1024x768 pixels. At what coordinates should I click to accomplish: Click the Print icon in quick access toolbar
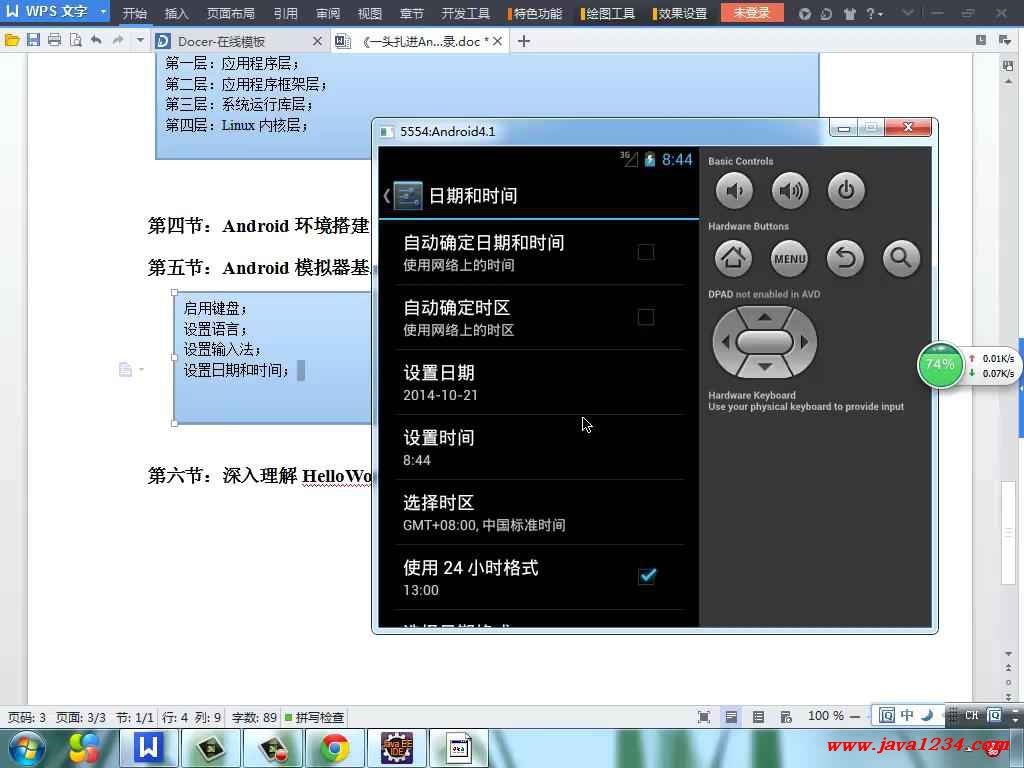[54, 40]
